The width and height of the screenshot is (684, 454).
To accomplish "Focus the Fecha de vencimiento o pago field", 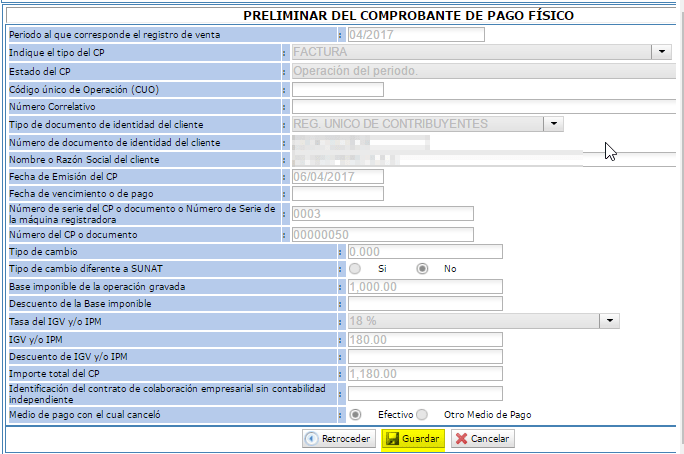I will click(337, 194).
